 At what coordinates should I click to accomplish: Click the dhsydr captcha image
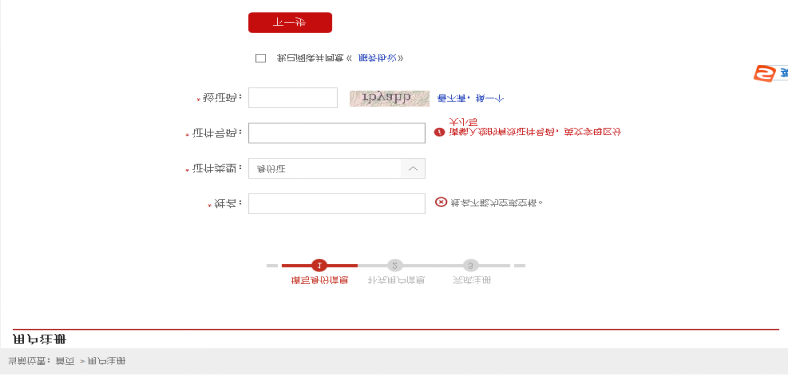[x=389, y=99]
